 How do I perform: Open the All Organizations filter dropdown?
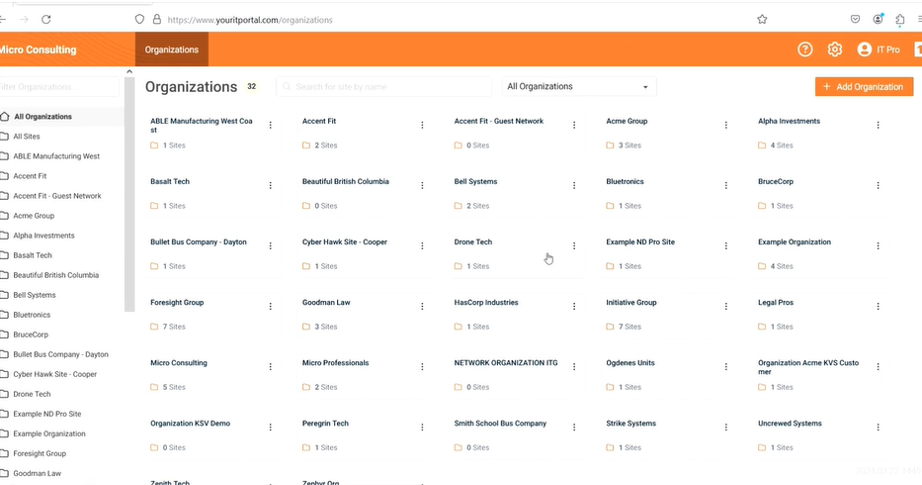pyautogui.click(x=579, y=86)
